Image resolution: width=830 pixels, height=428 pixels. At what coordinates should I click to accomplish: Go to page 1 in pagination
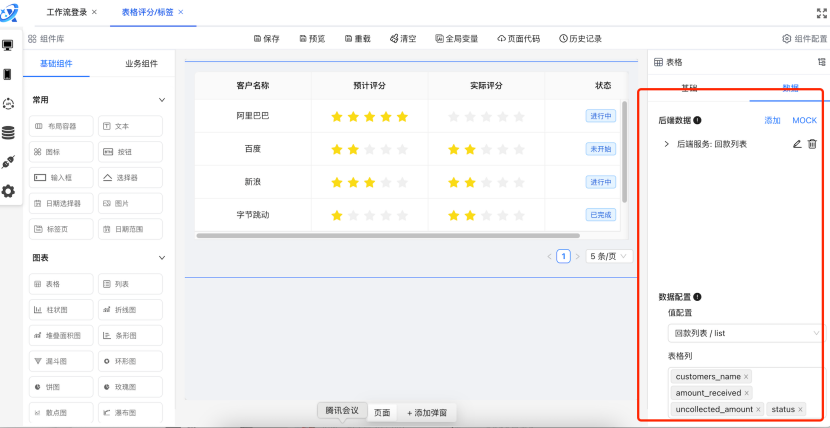click(563, 257)
